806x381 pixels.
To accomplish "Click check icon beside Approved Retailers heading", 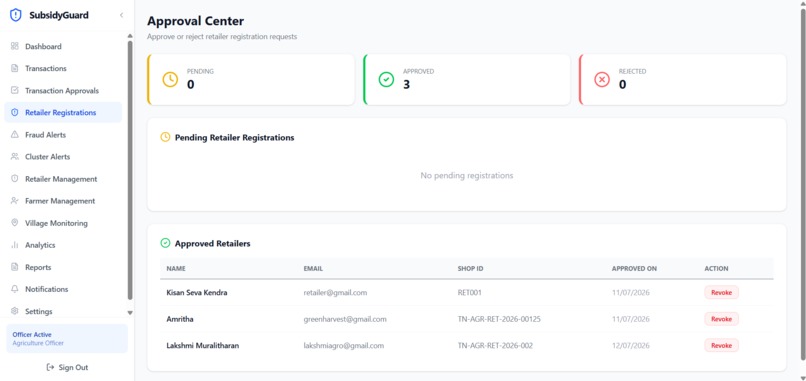I will [x=165, y=243].
